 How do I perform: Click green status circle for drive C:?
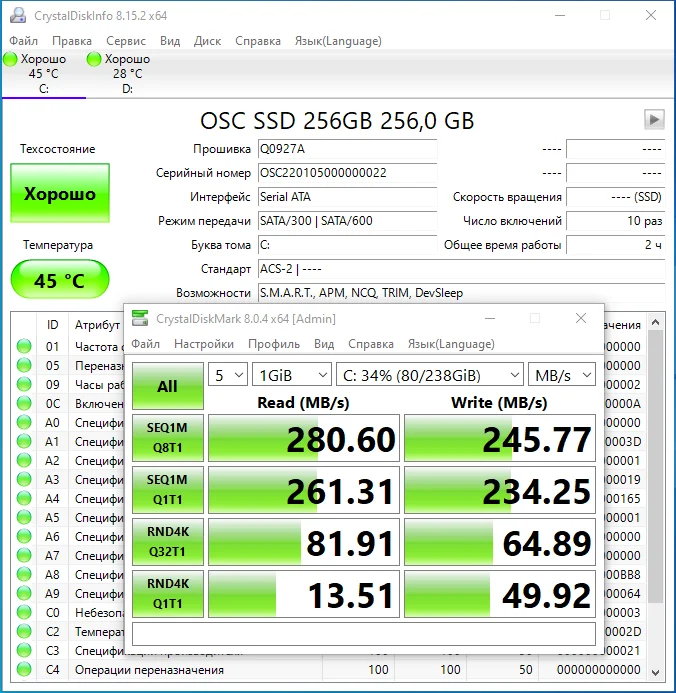tap(10, 59)
